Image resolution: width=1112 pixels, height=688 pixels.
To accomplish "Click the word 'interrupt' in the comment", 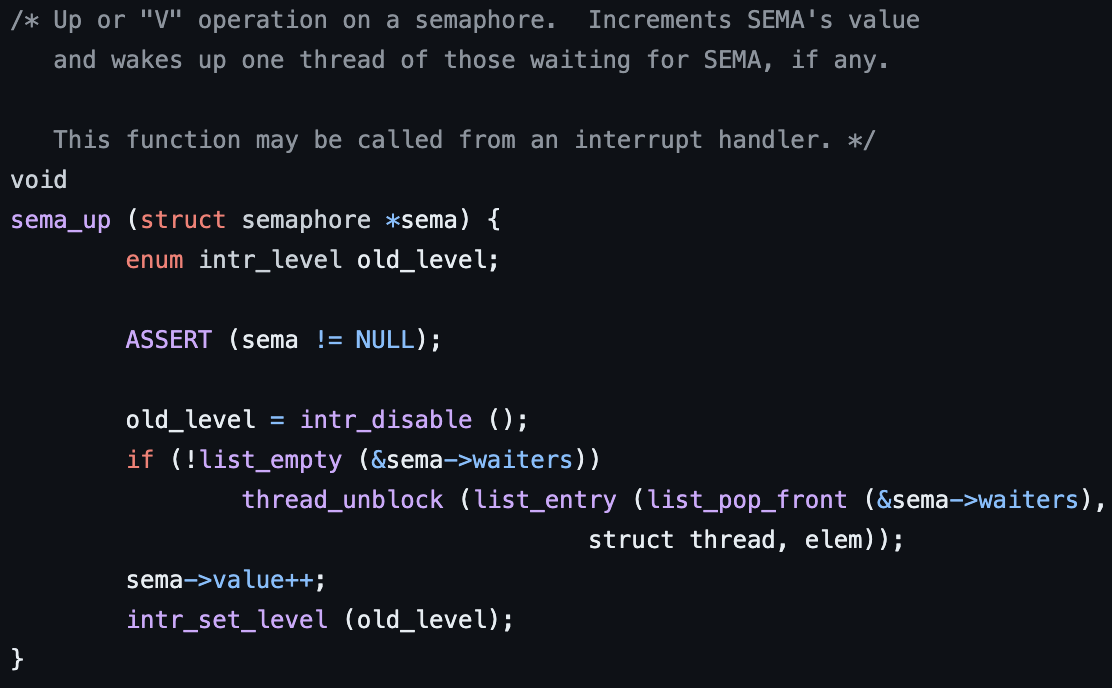I will tap(638, 140).
